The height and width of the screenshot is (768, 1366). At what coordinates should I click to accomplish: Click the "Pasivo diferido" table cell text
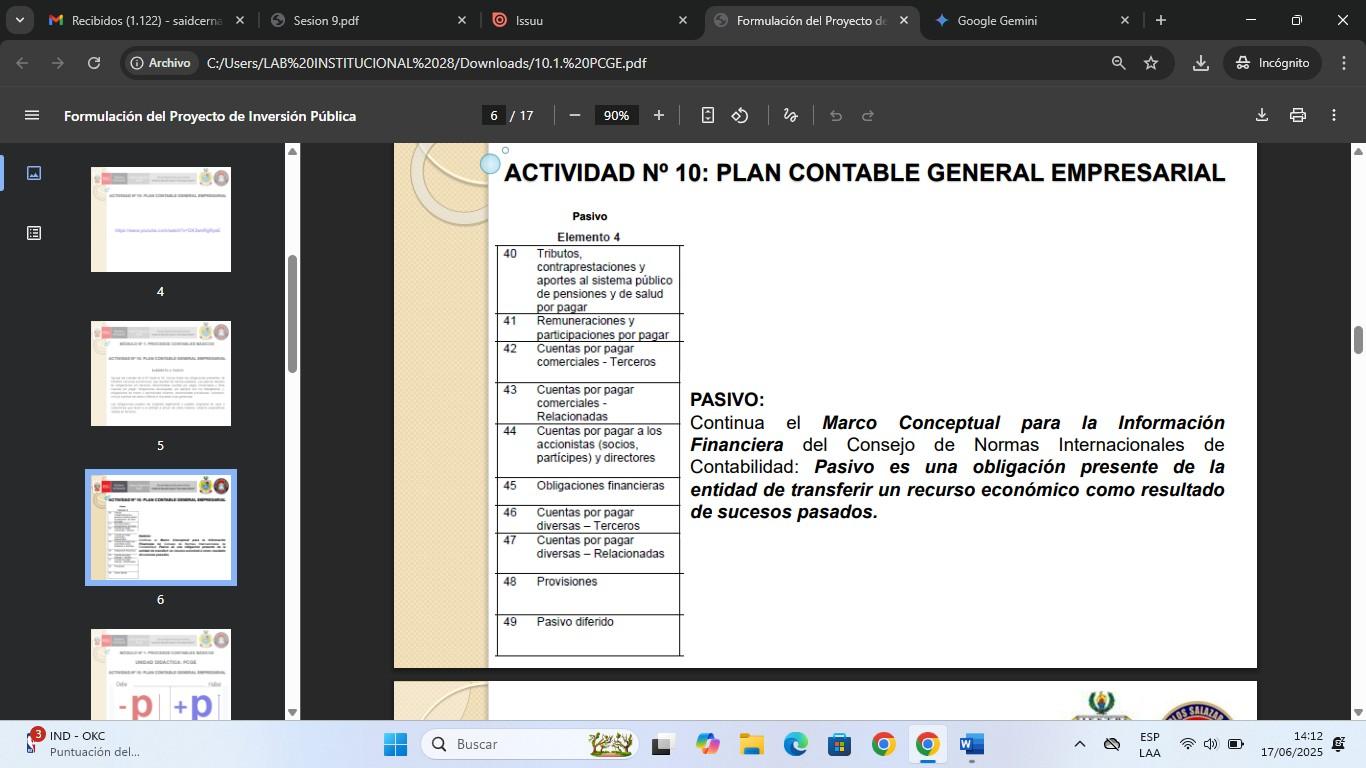575,622
